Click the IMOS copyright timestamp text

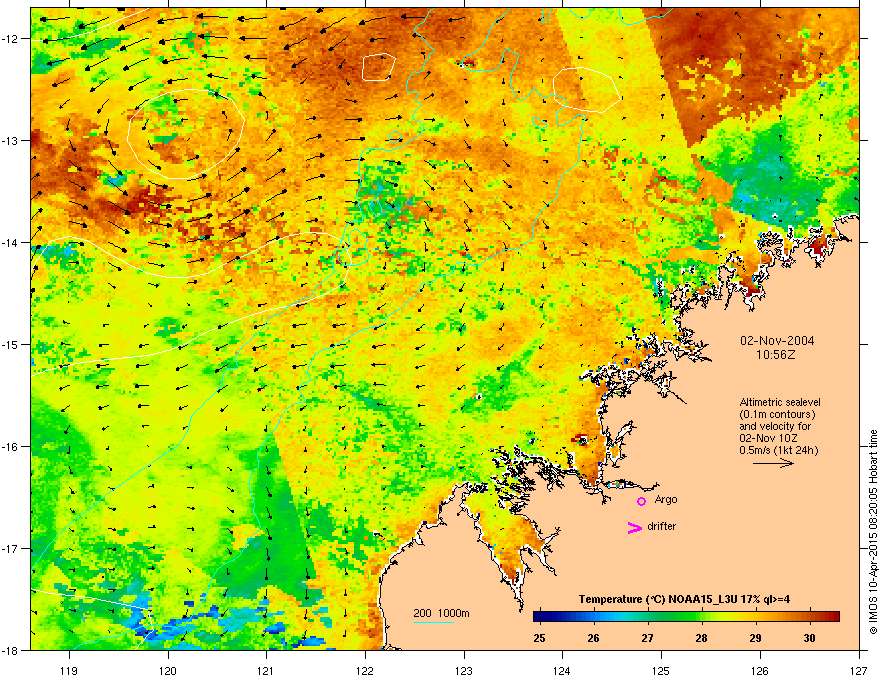point(873,532)
